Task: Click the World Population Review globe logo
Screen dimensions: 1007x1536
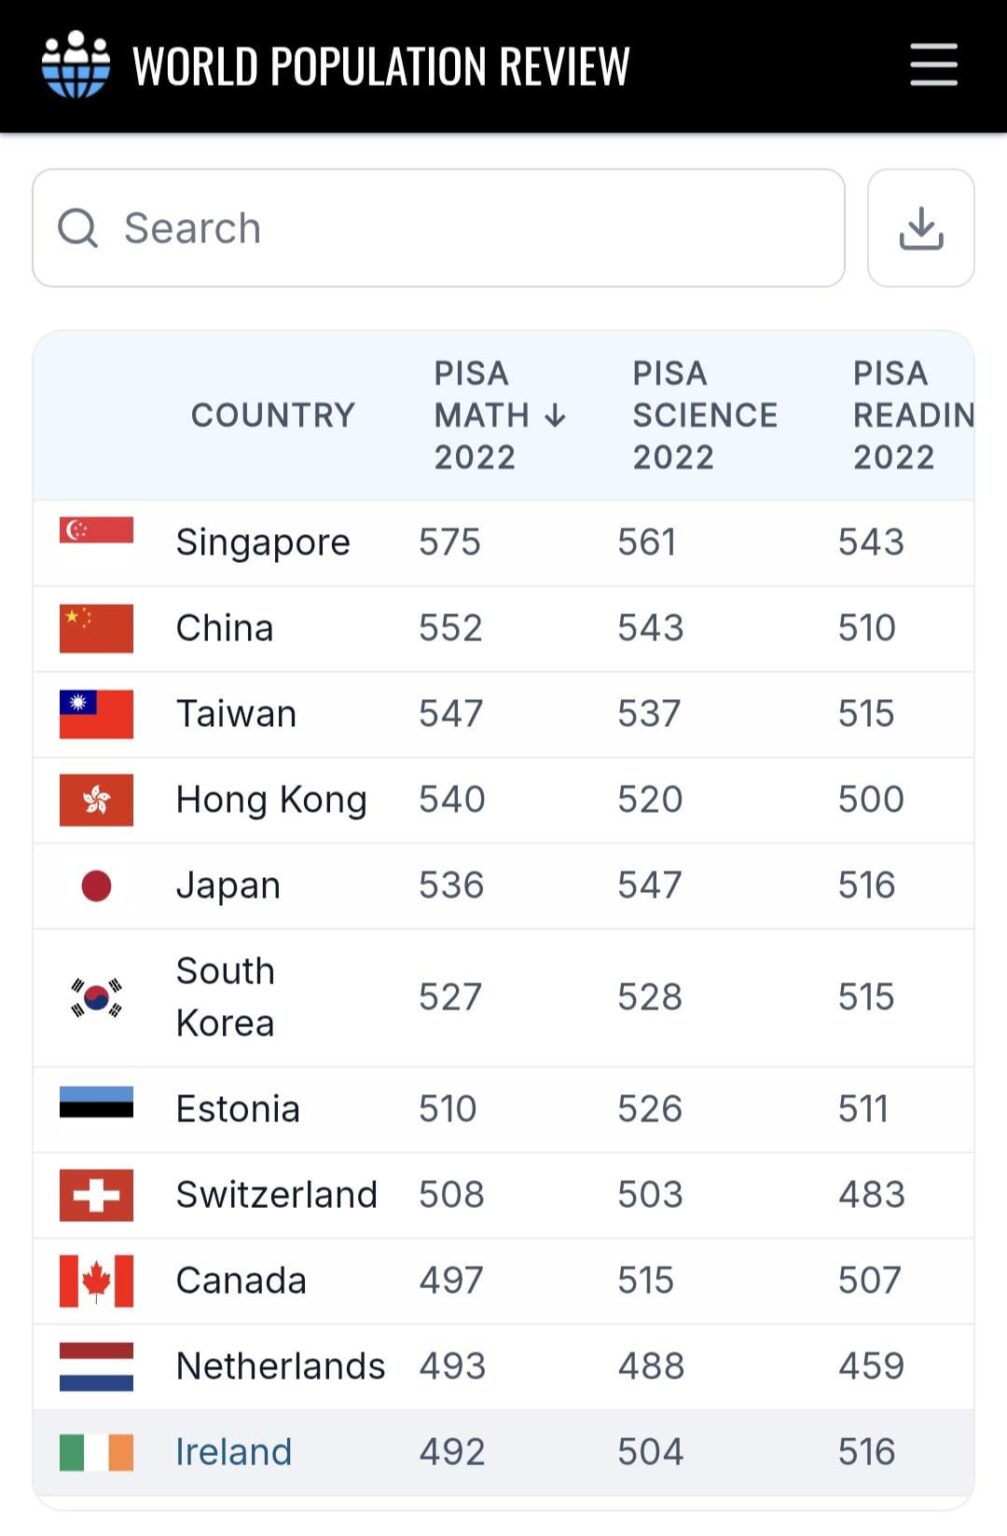Action: point(73,64)
